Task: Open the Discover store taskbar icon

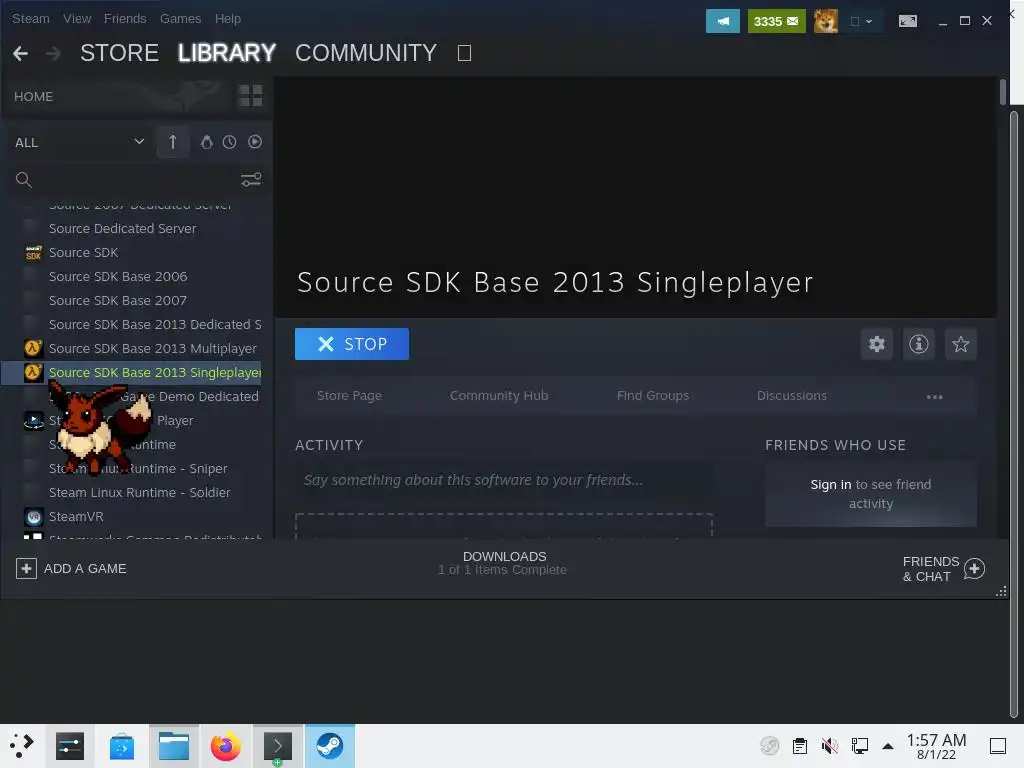Action: coord(122,746)
